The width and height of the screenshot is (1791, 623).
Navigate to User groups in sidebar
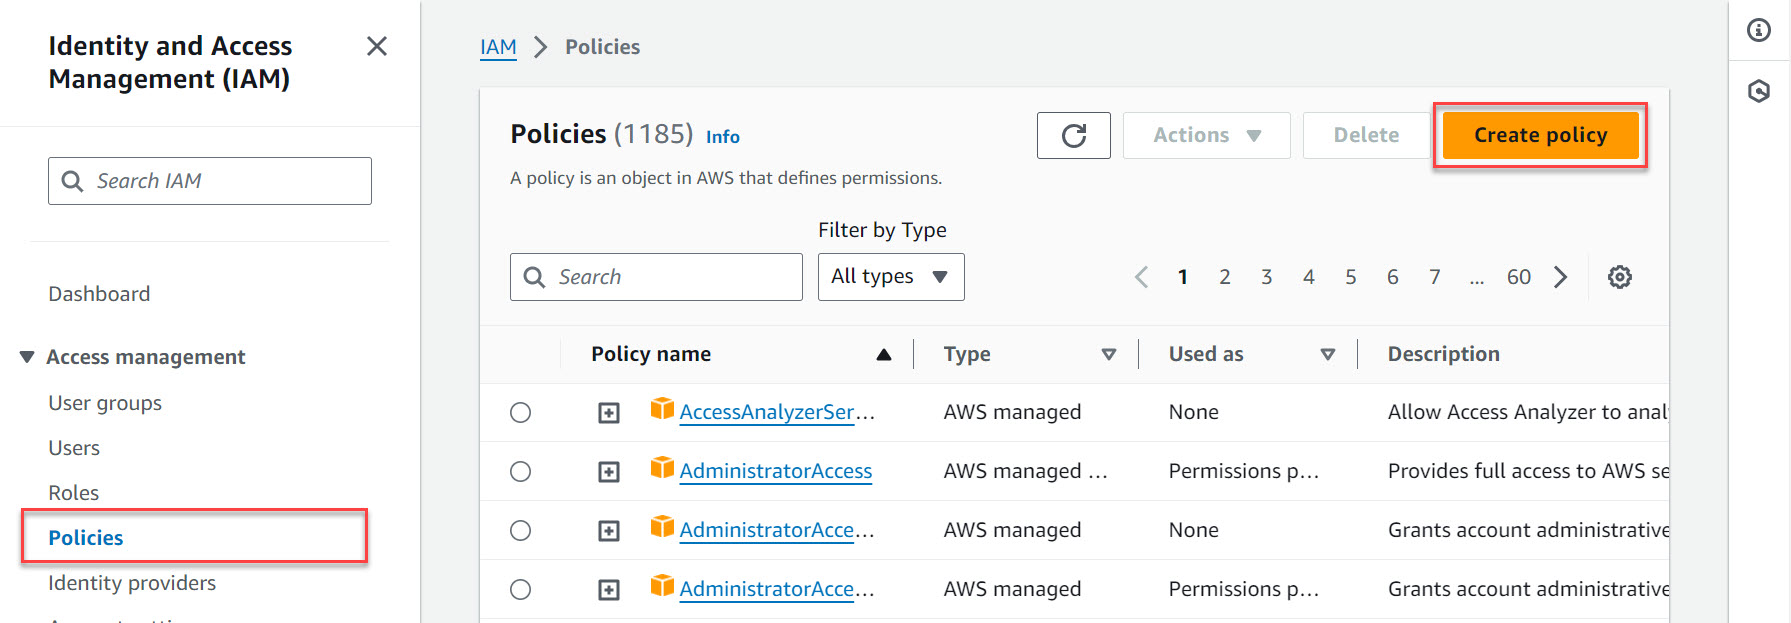tap(105, 403)
